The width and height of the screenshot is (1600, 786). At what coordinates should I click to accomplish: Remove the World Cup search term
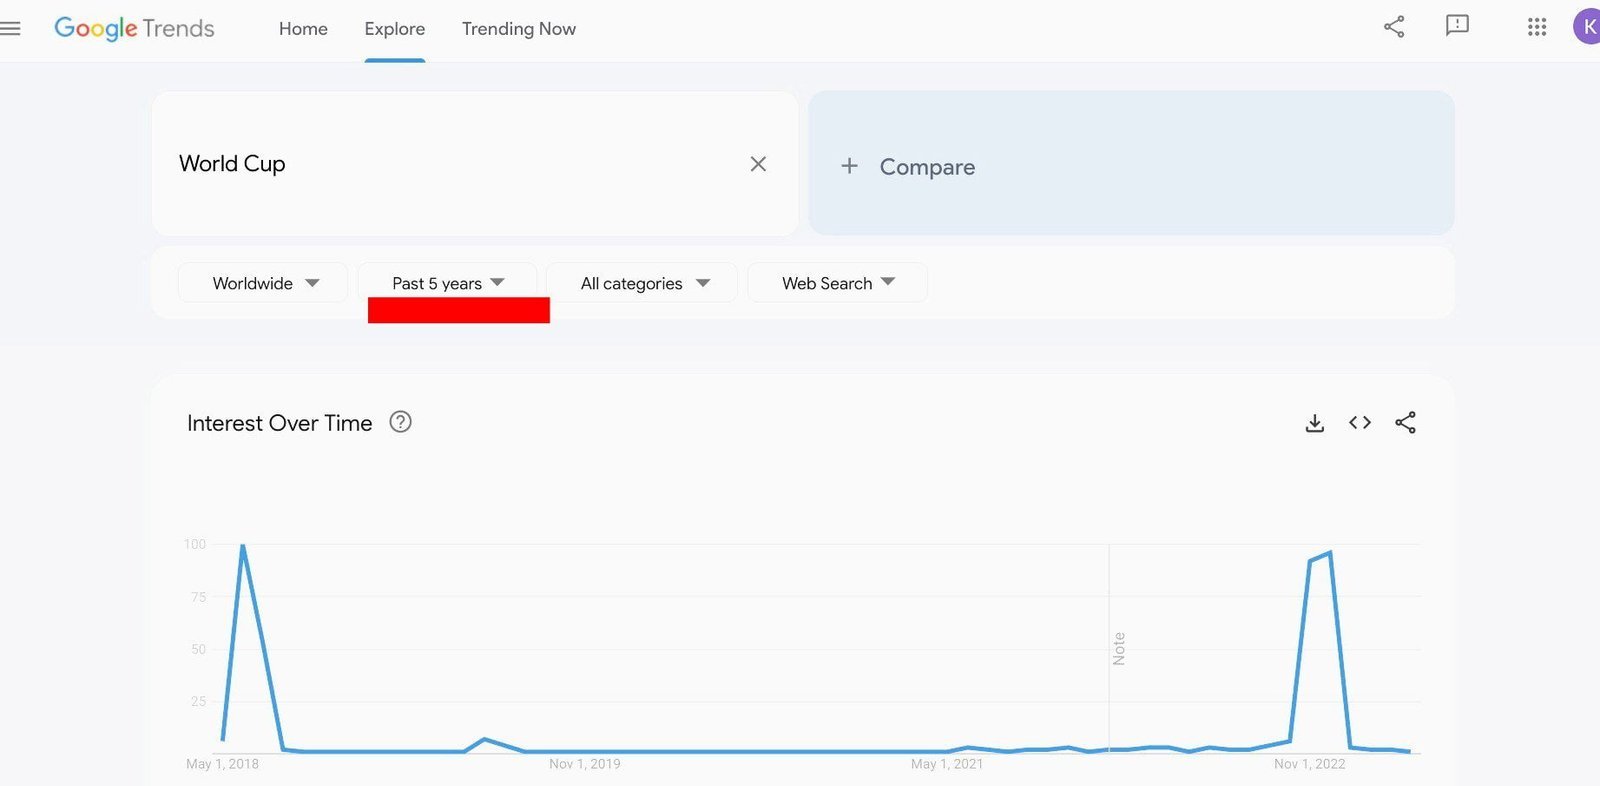point(758,164)
